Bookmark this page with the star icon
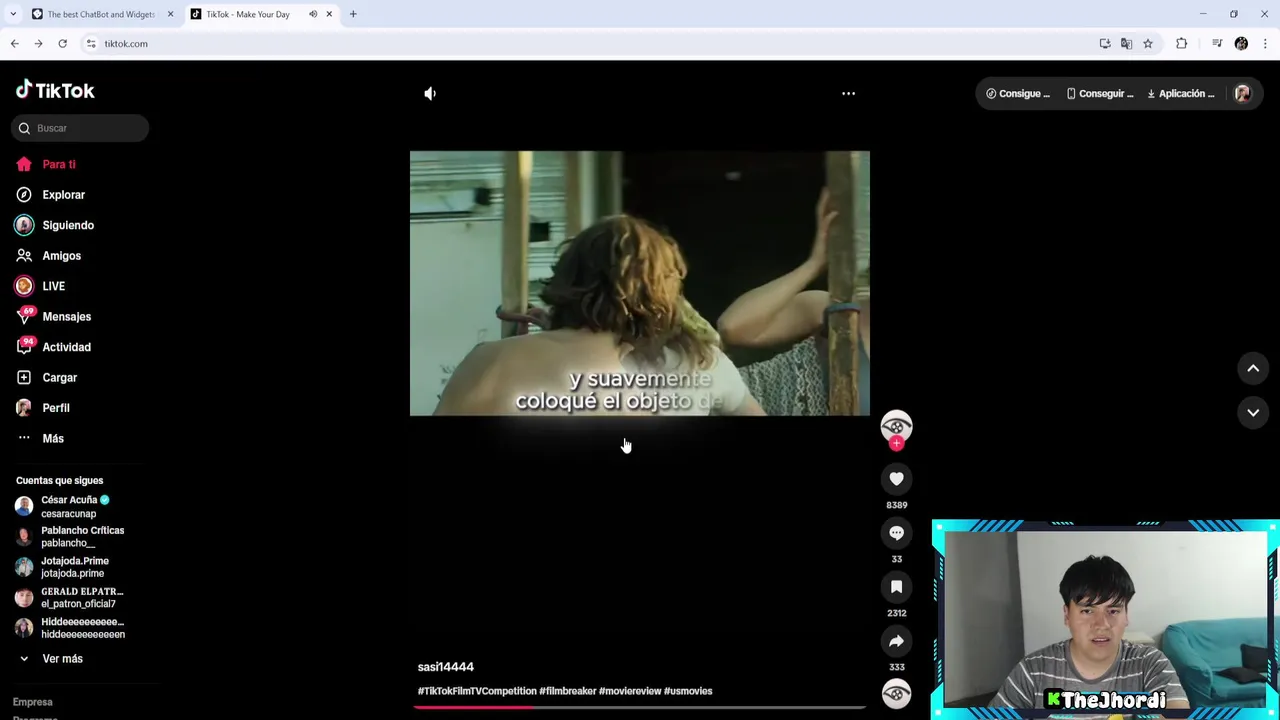 click(1148, 44)
